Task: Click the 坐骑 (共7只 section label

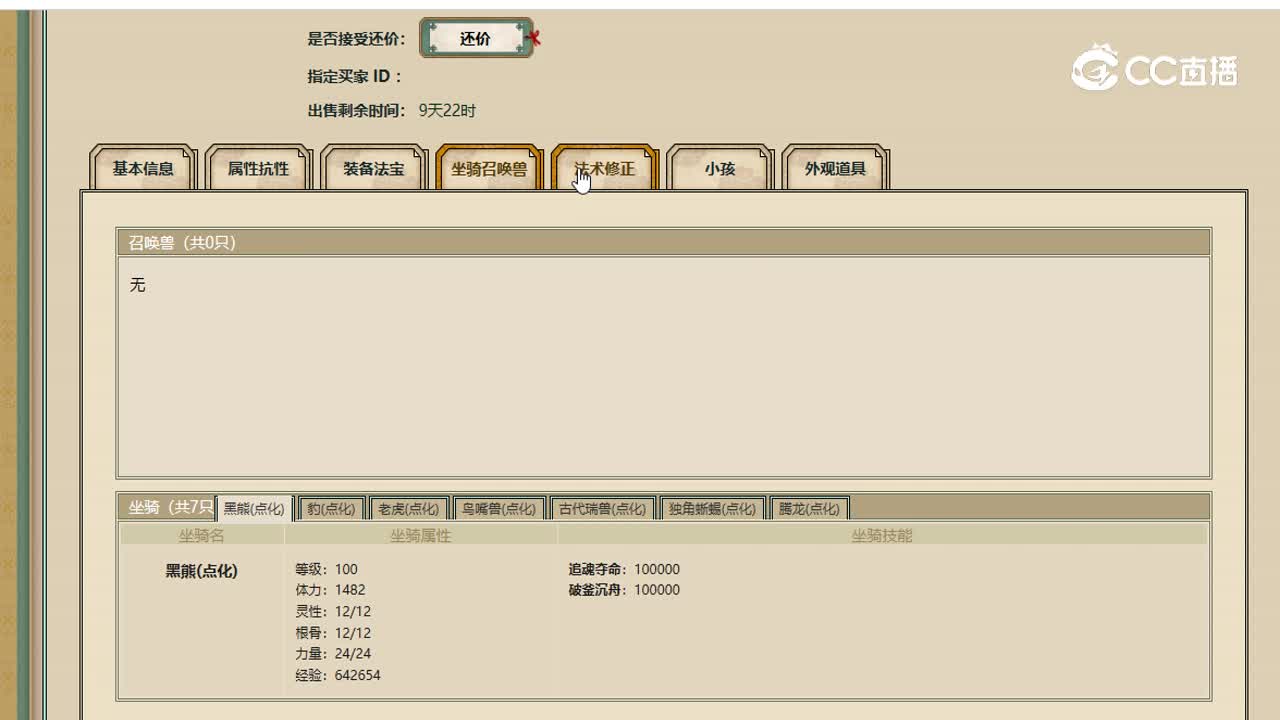Action: [171, 507]
